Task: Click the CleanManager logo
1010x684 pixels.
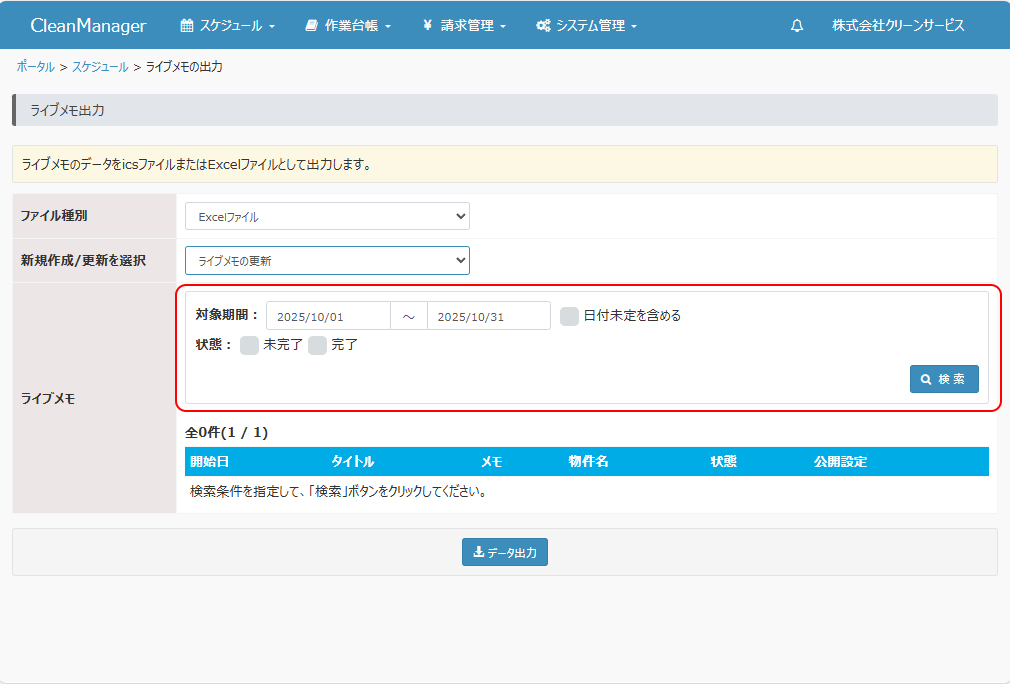Action: tap(88, 26)
